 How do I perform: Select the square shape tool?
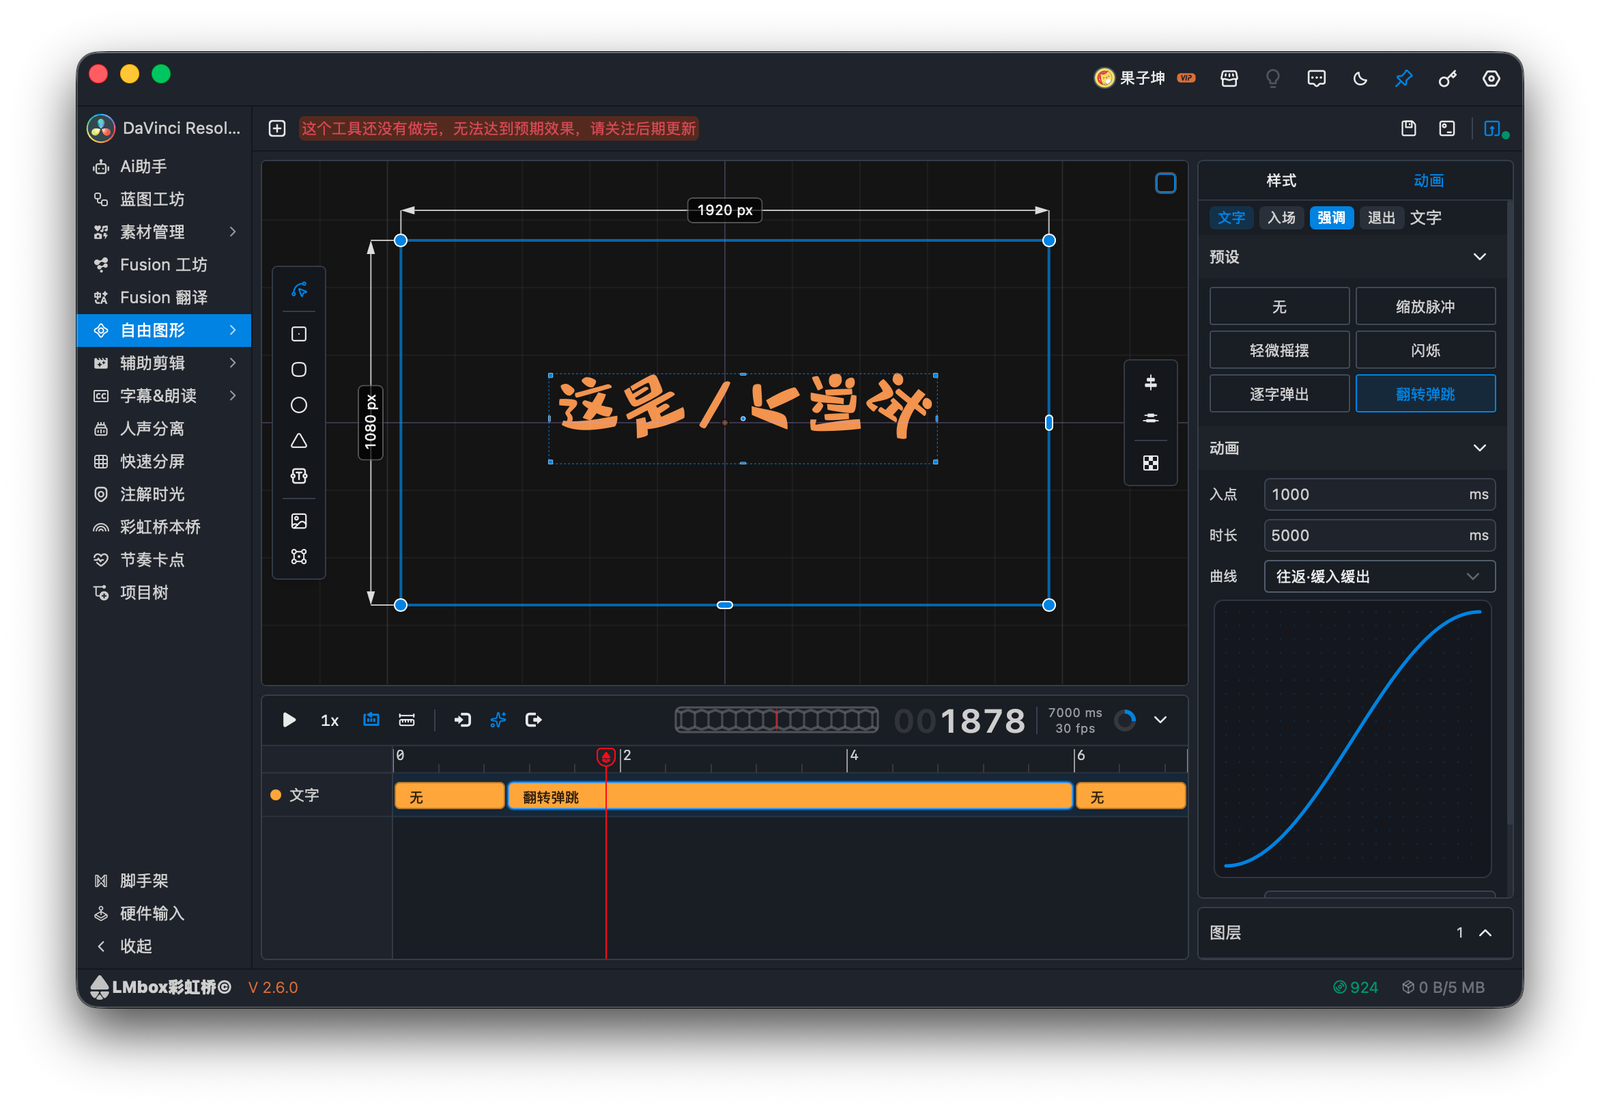tap(299, 334)
